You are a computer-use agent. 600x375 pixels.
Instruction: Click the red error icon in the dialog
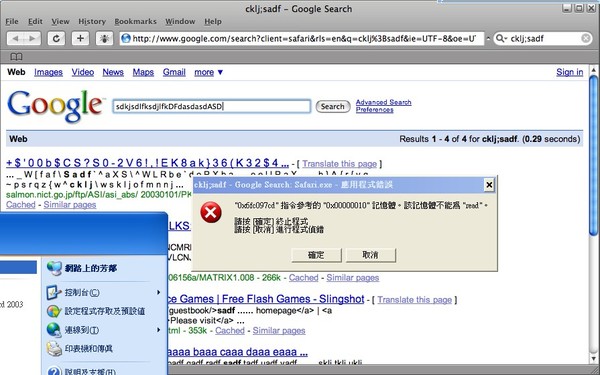pos(211,213)
